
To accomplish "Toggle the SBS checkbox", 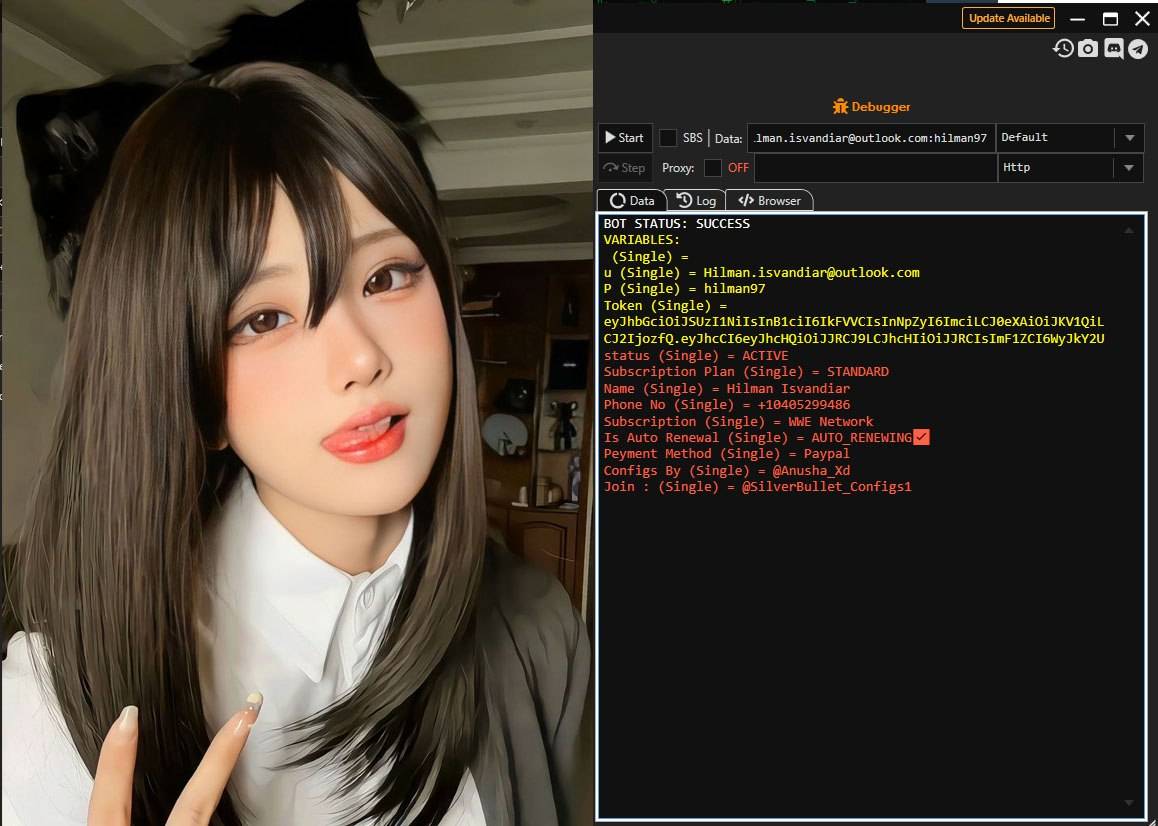I will pyautogui.click(x=668, y=137).
